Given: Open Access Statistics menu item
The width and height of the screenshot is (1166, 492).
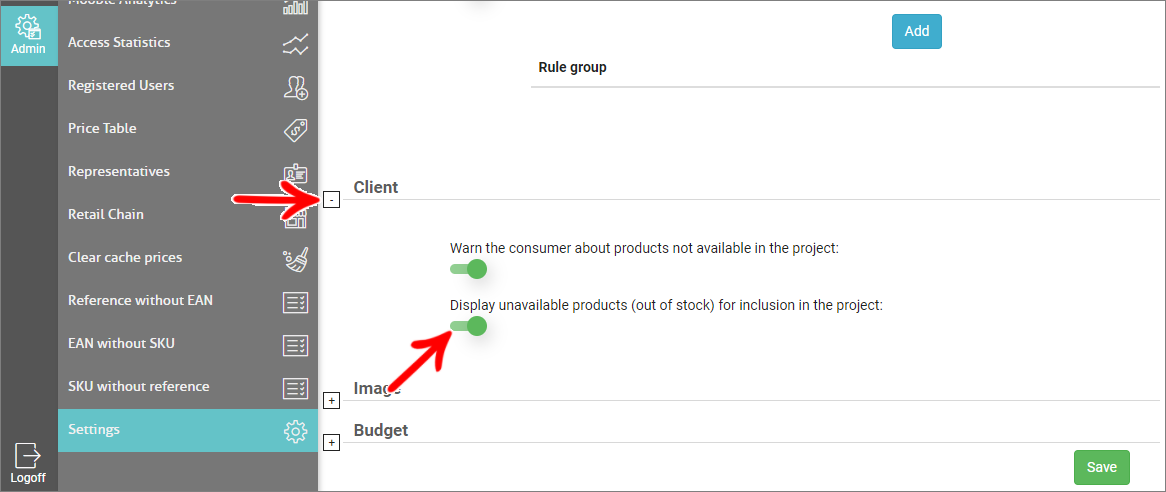Looking at the screenshot, I should (x=188, y=42).
